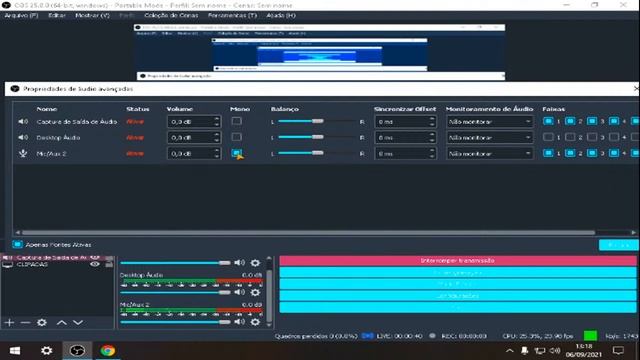The height and width of the screenshot is (360, 640).
Task: Click the green status square in status bar
Action: tap(590, 336)
